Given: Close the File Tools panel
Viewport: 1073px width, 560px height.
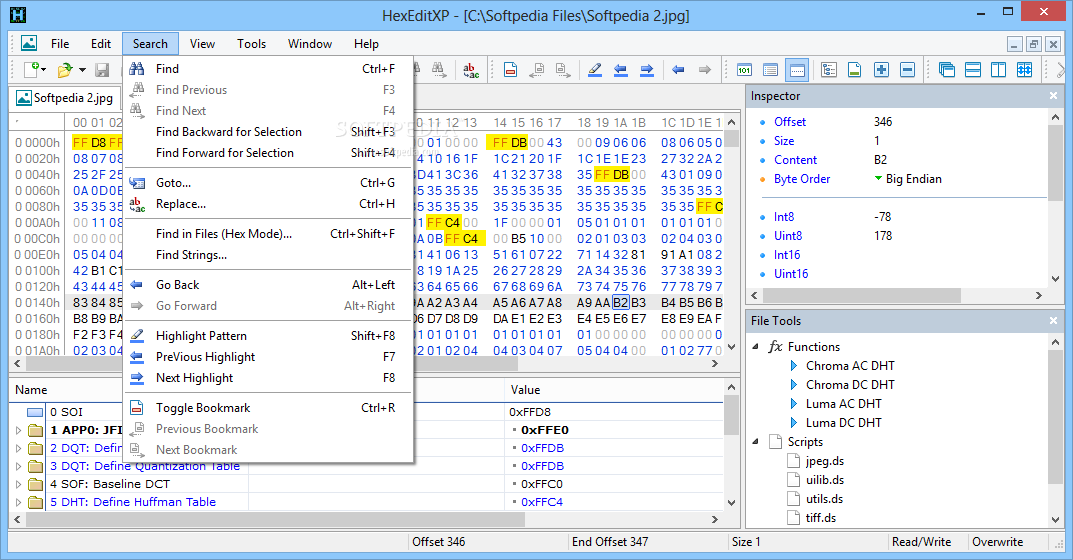Looking at the screenshot, I should (1054, 320).
